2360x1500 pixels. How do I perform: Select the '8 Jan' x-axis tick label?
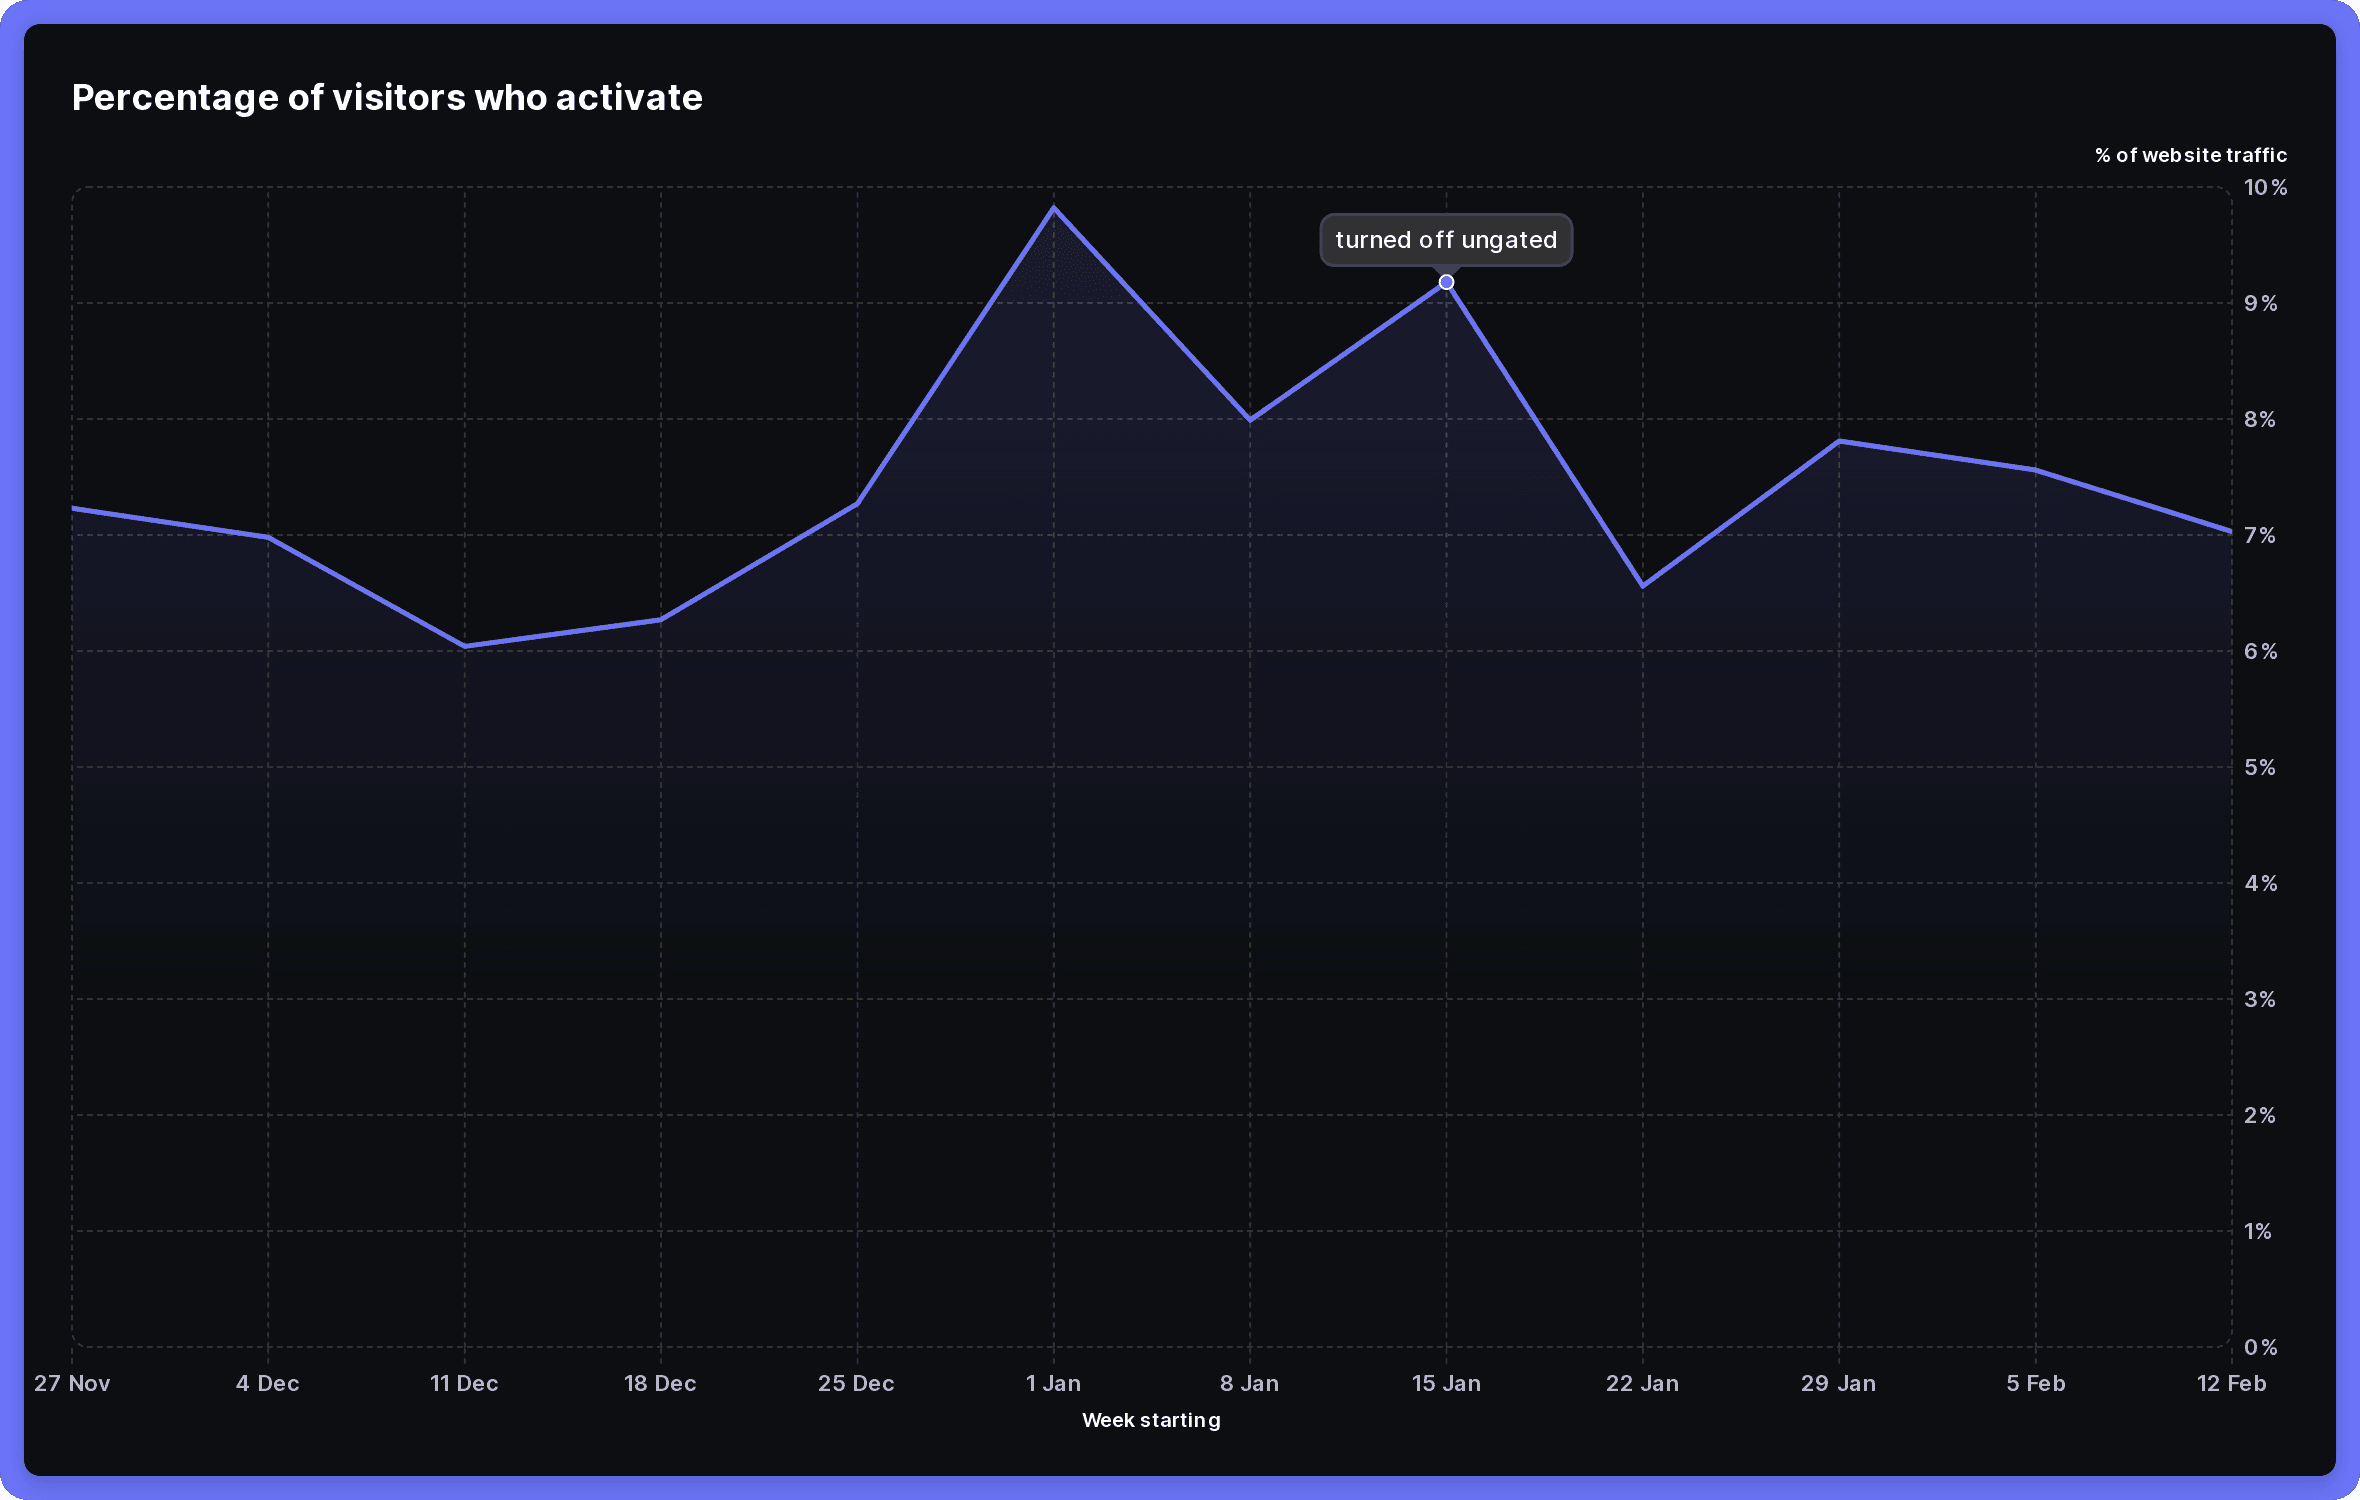[x=1249, y=1383]
